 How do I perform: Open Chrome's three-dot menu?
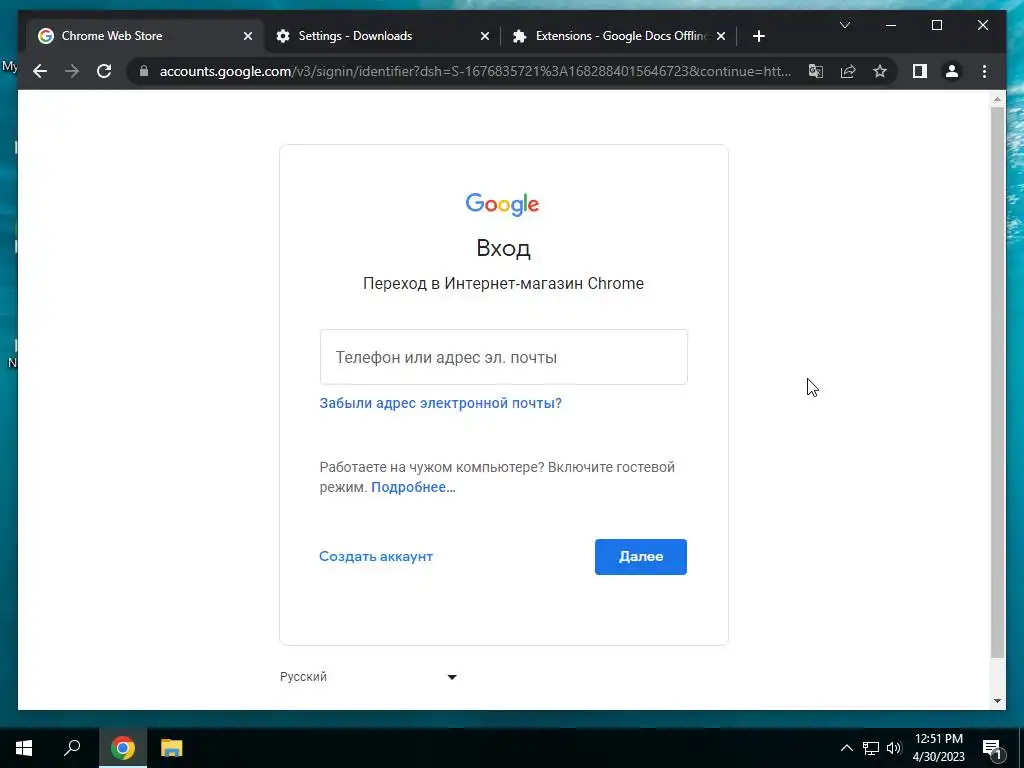(x=984, y=71)
